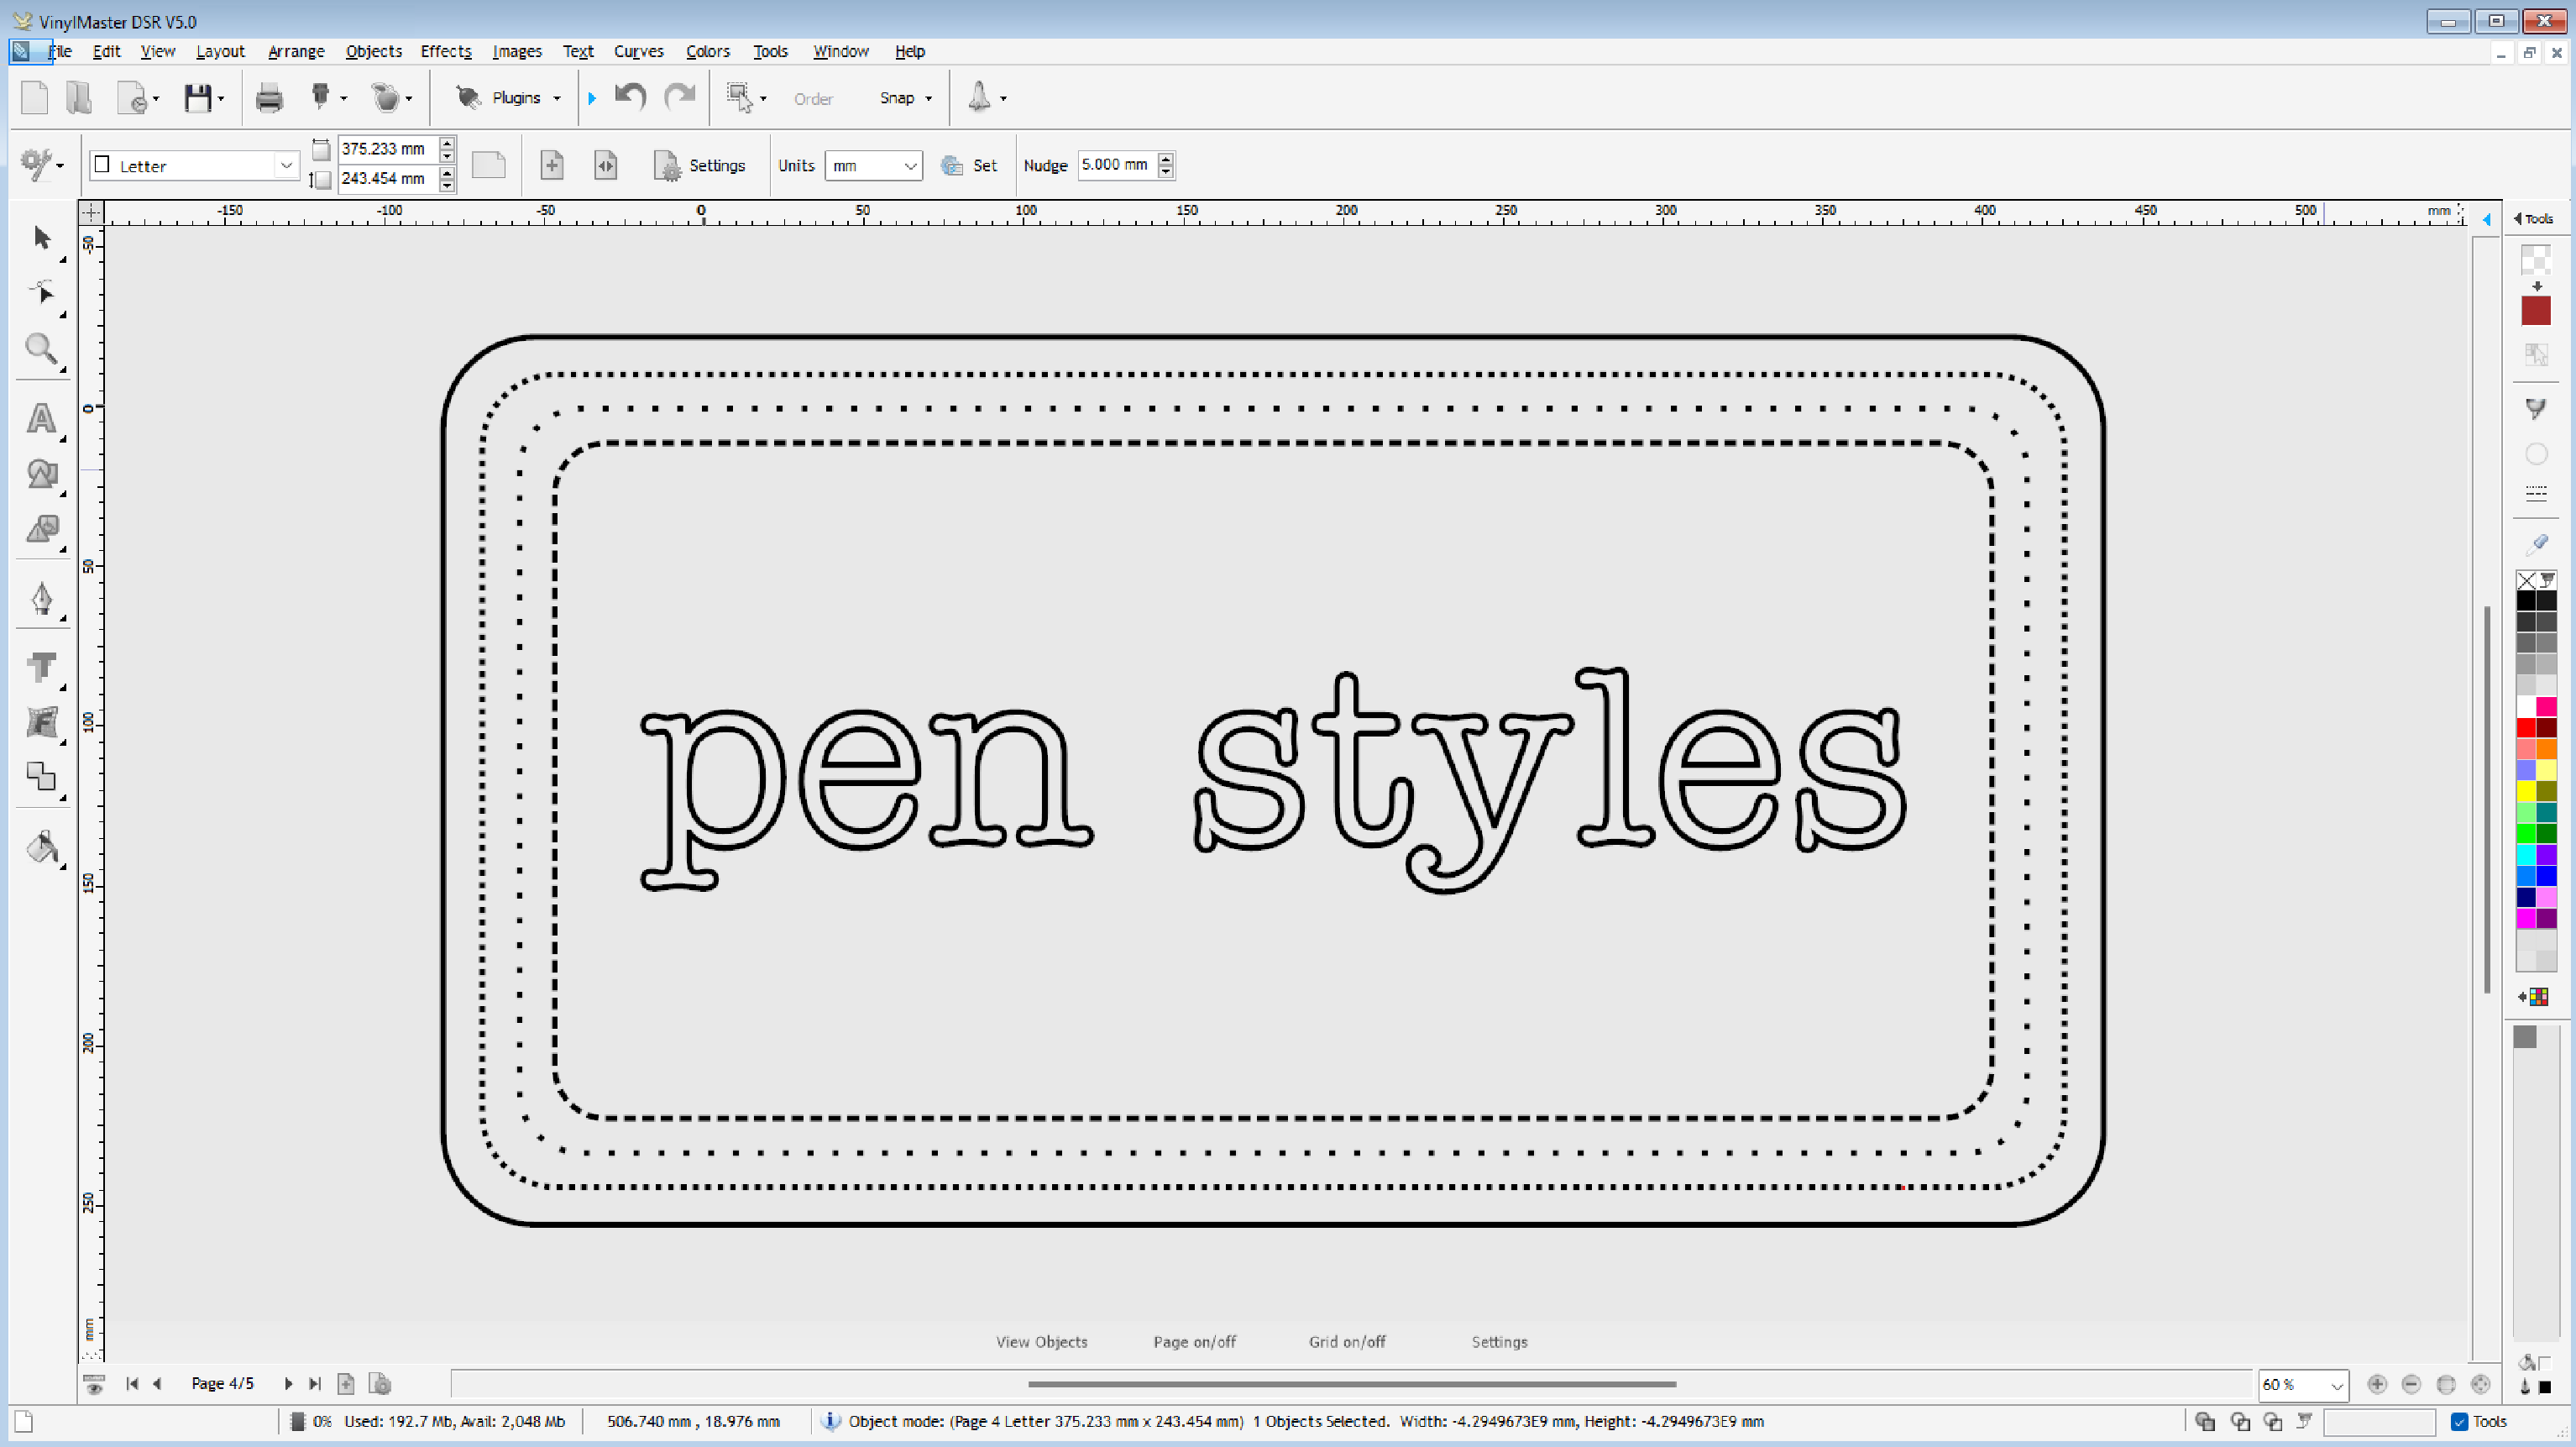Activate the magnifier Zoom tool
2576x1447 pixels.
[41, 348]
